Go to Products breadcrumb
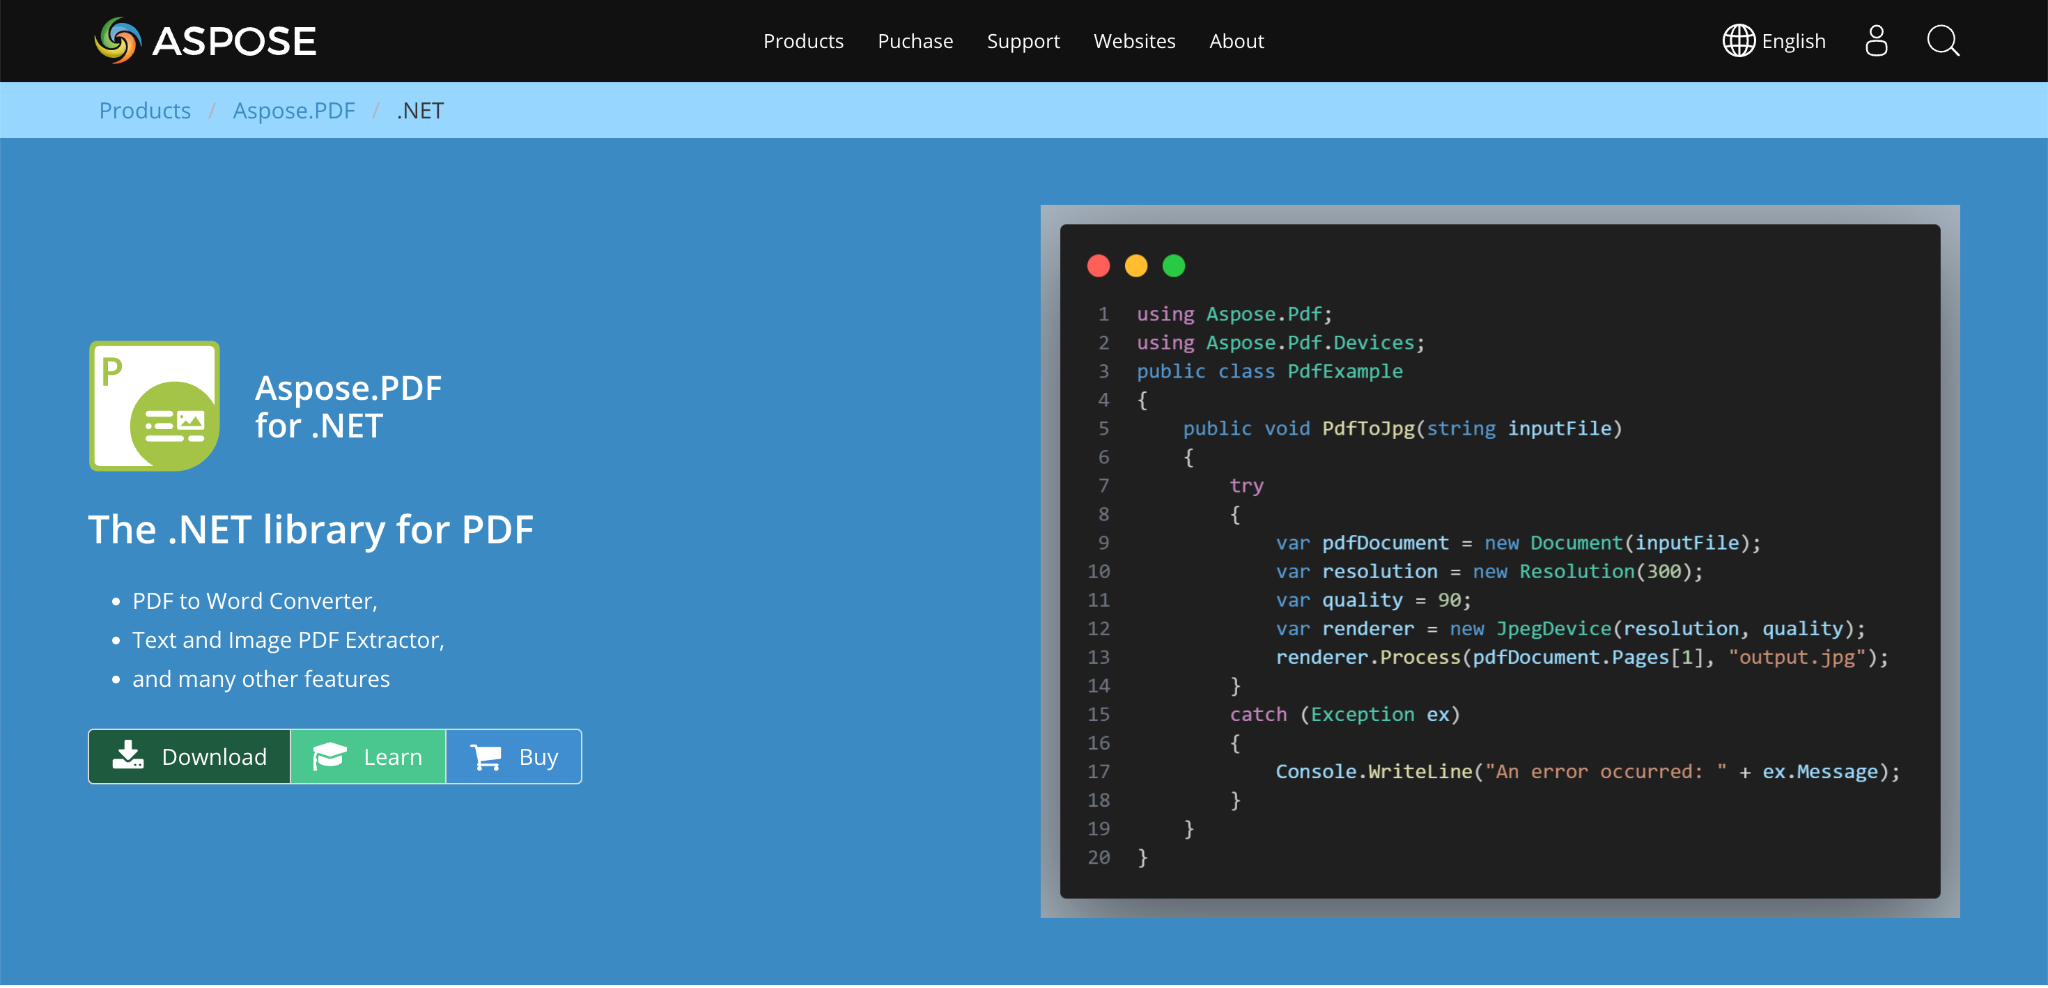Image resolution: width=2048 pixels, height=988 pixels. [x=145, y=111]
